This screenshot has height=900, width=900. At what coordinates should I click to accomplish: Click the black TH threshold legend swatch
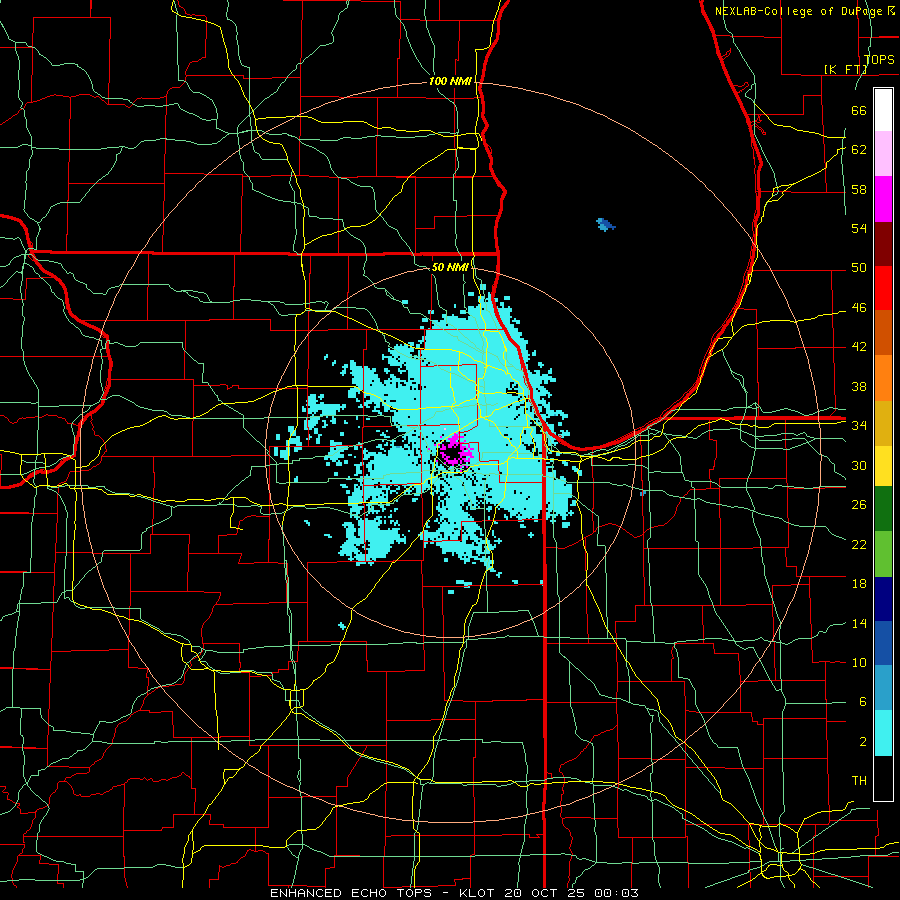883,777
